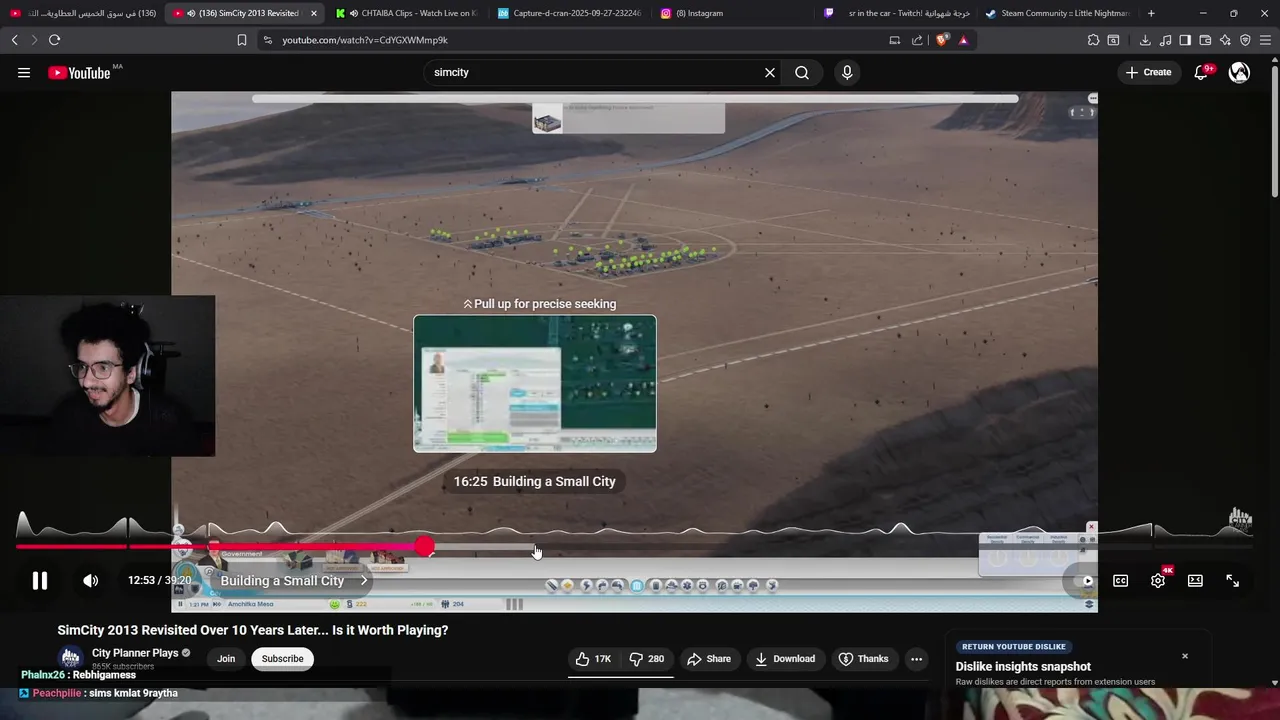Like the video (17K)
The width and height of the screenshot is (1280, 720).
(593, 658)
